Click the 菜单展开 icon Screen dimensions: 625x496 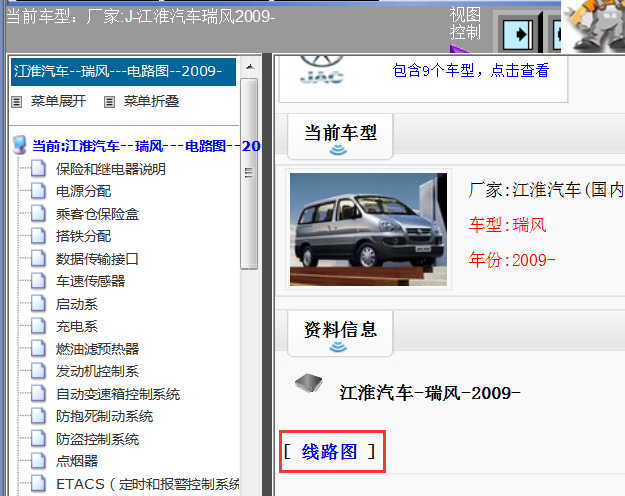point(16,102)
